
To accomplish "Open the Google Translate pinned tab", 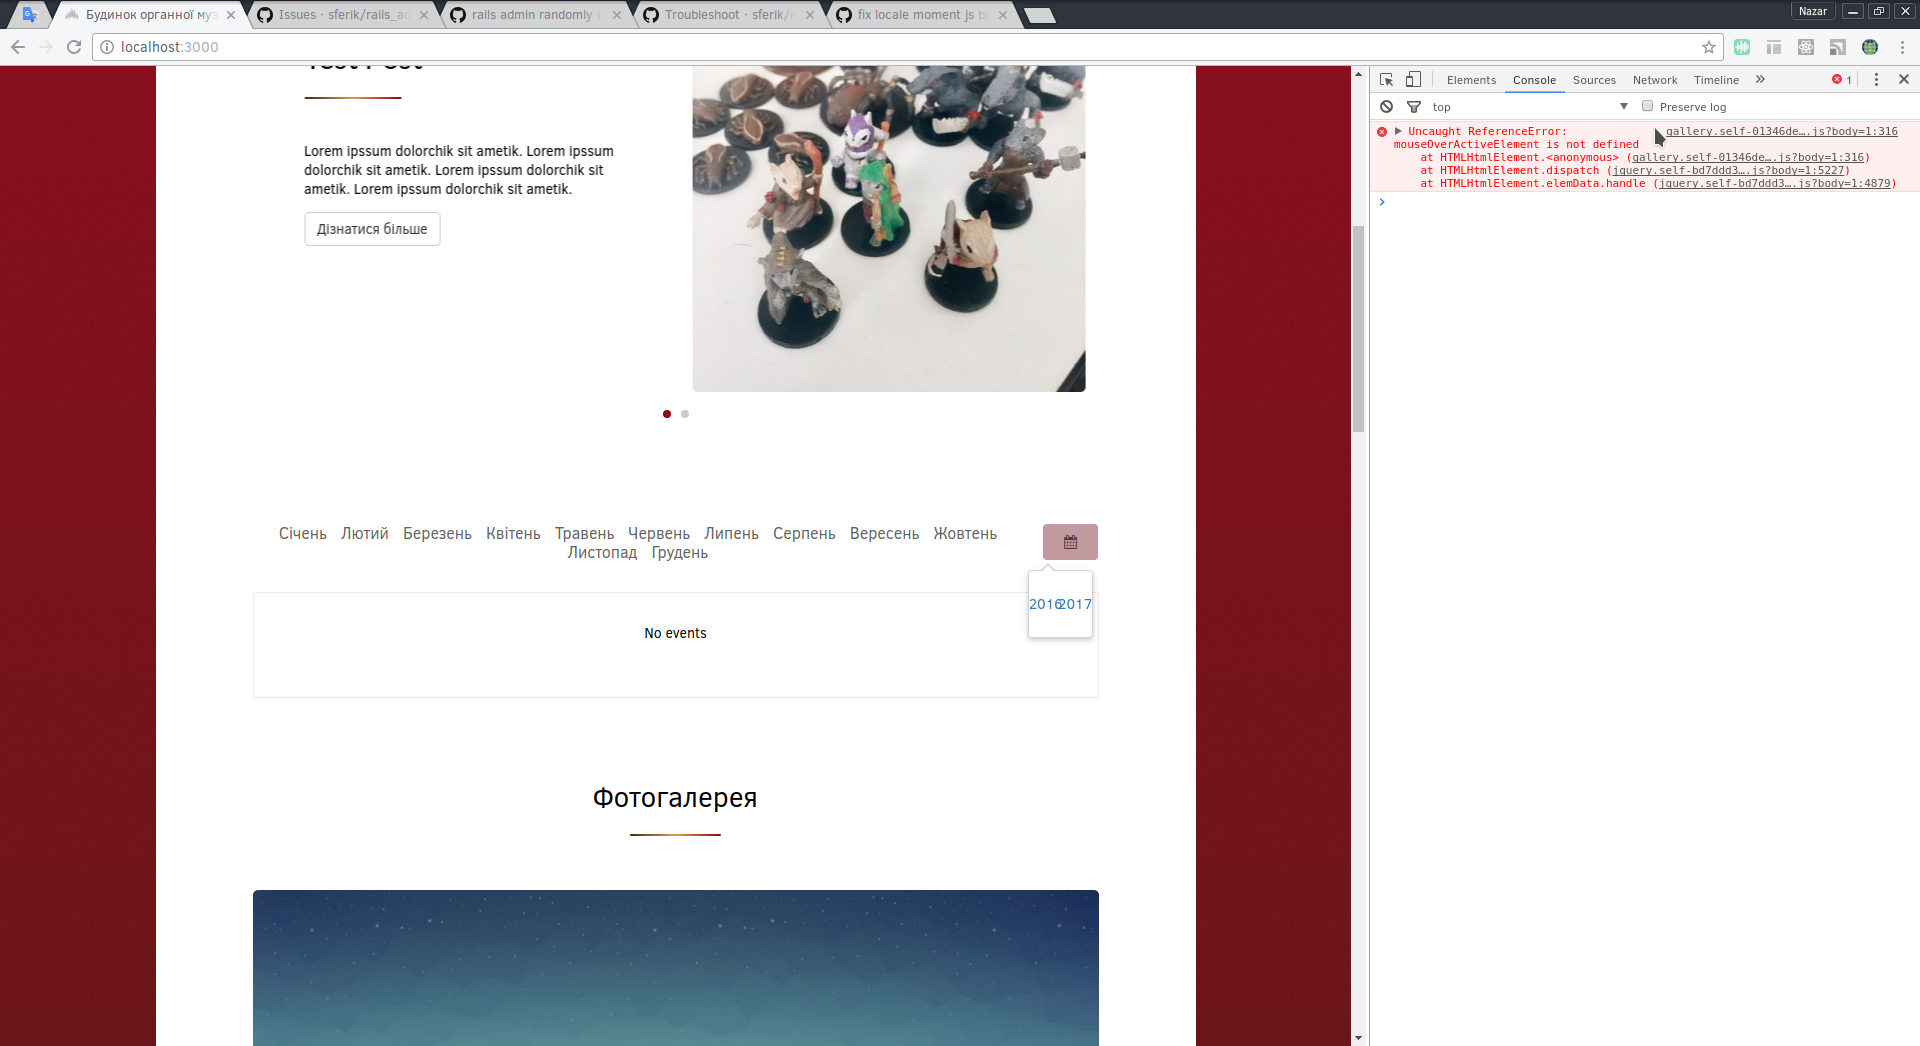I will point(30,15).
